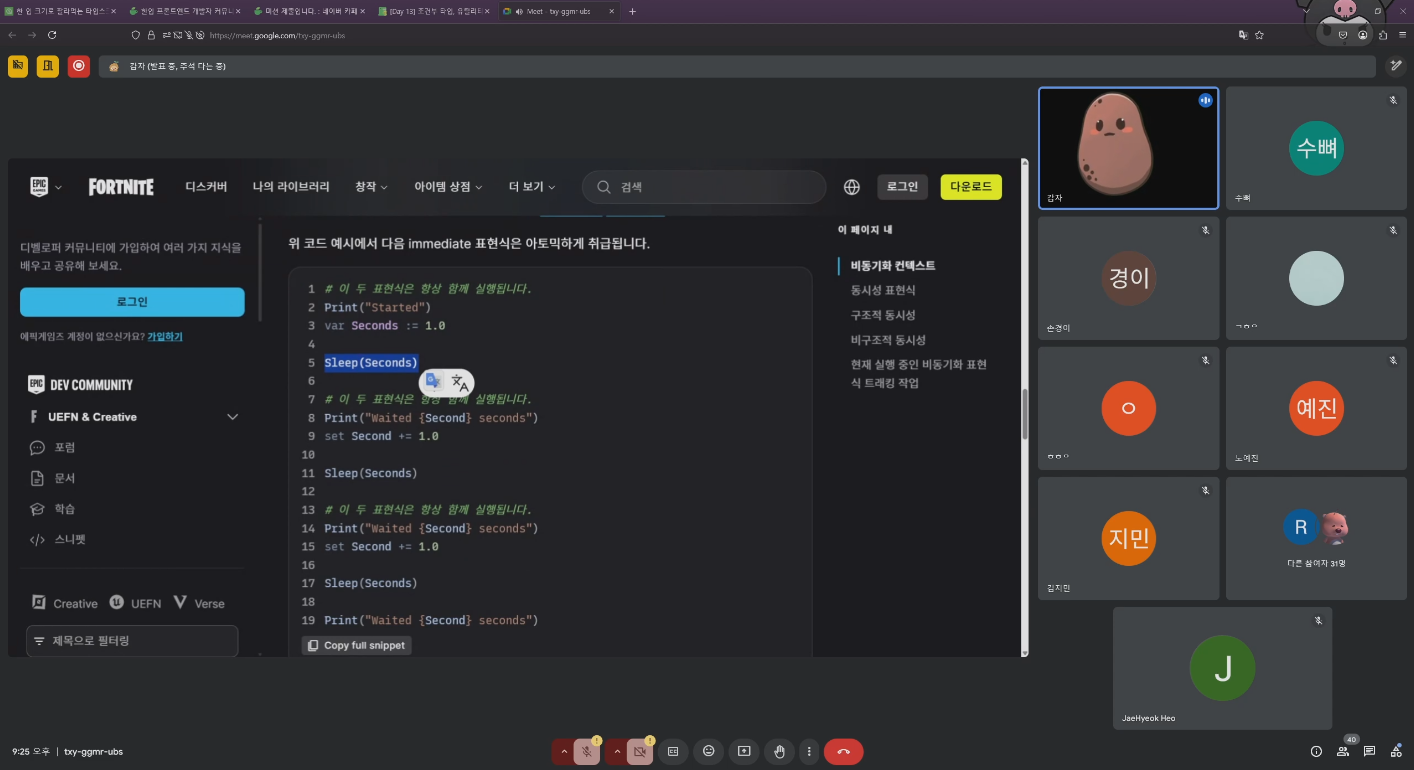Click the 제목으로 필터링 filter field
The width and height of the screenshot is (1414, 770).
click(132, 641)
